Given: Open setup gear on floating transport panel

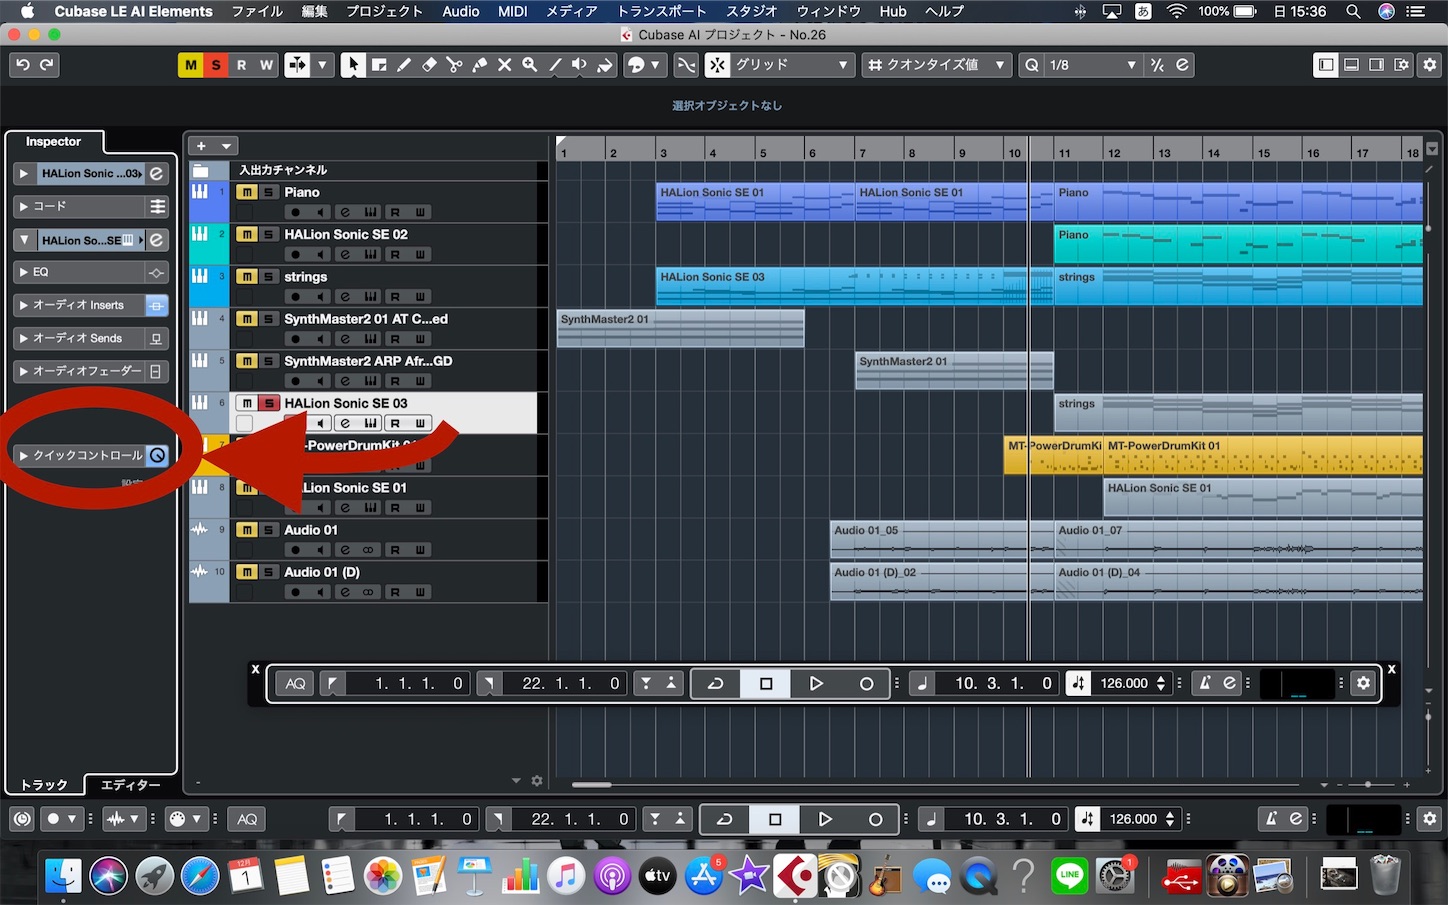Looking at the screenshot, I should (1363, 683).
